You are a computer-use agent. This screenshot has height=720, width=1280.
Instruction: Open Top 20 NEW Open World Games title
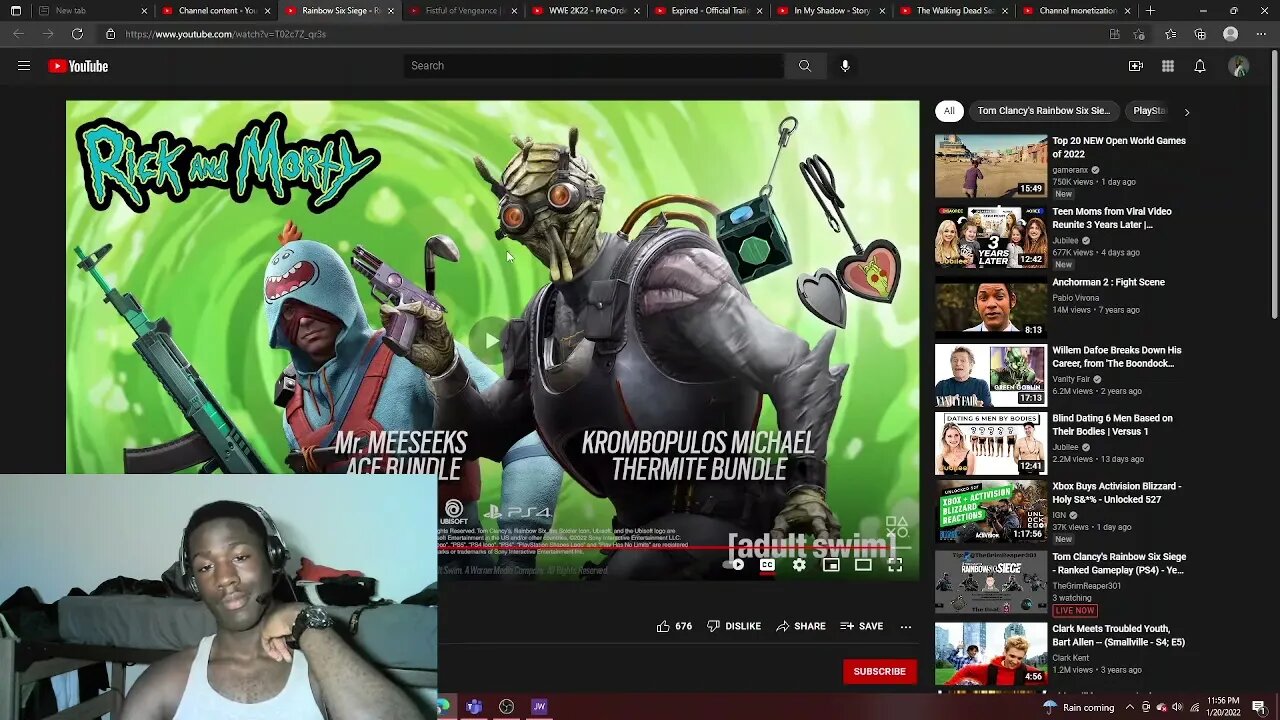pyautogui.click(x=1119, y=147)
